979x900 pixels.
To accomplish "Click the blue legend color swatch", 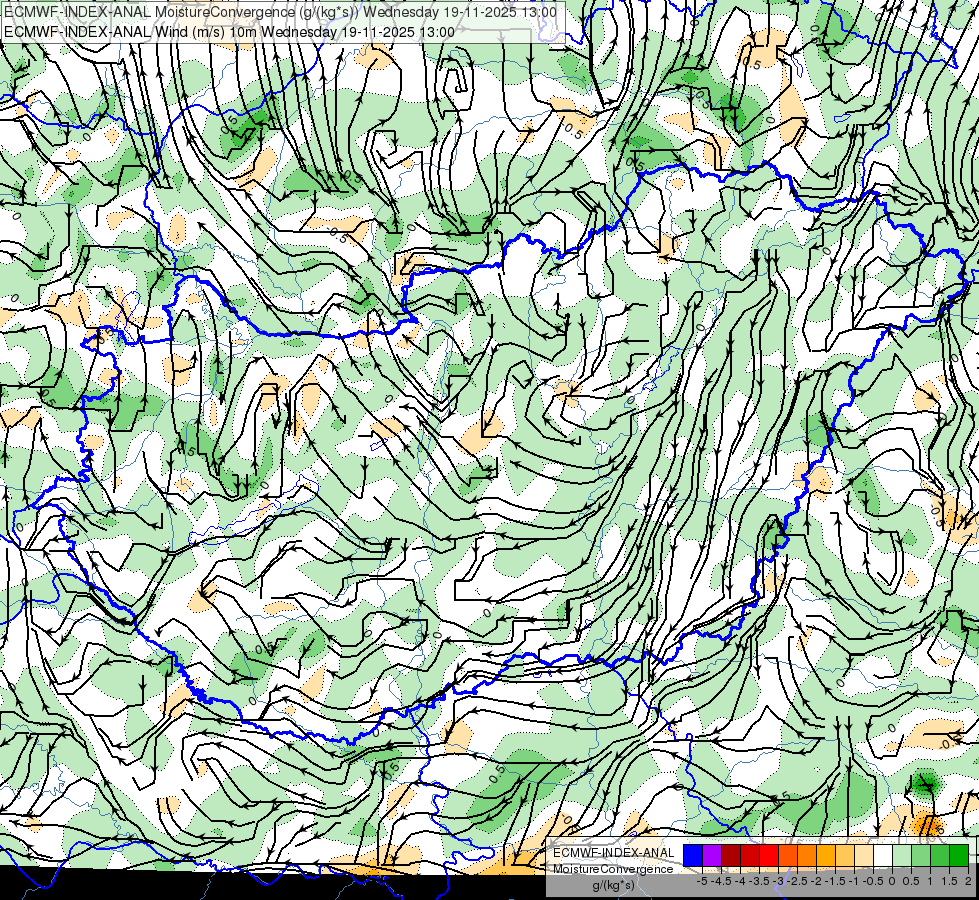I will 693,855.
